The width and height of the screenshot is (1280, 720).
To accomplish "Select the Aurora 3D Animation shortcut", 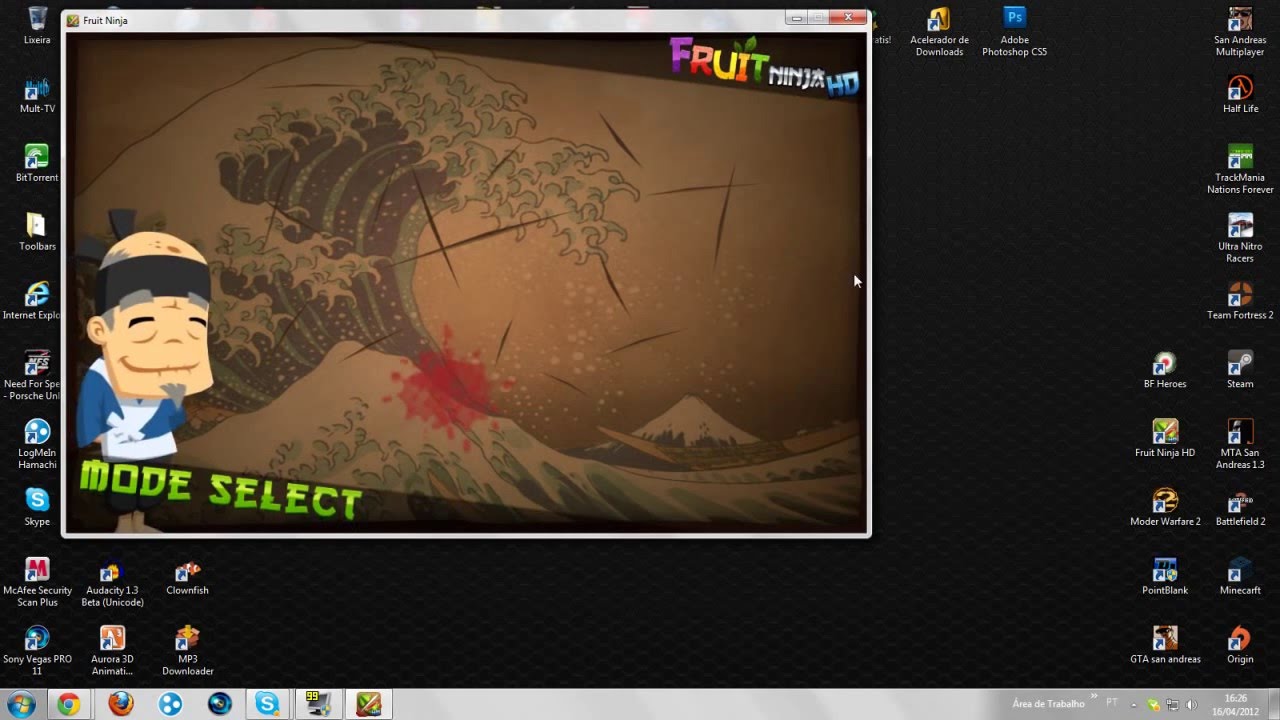I will pyautogui.click(x=112, y=651).
